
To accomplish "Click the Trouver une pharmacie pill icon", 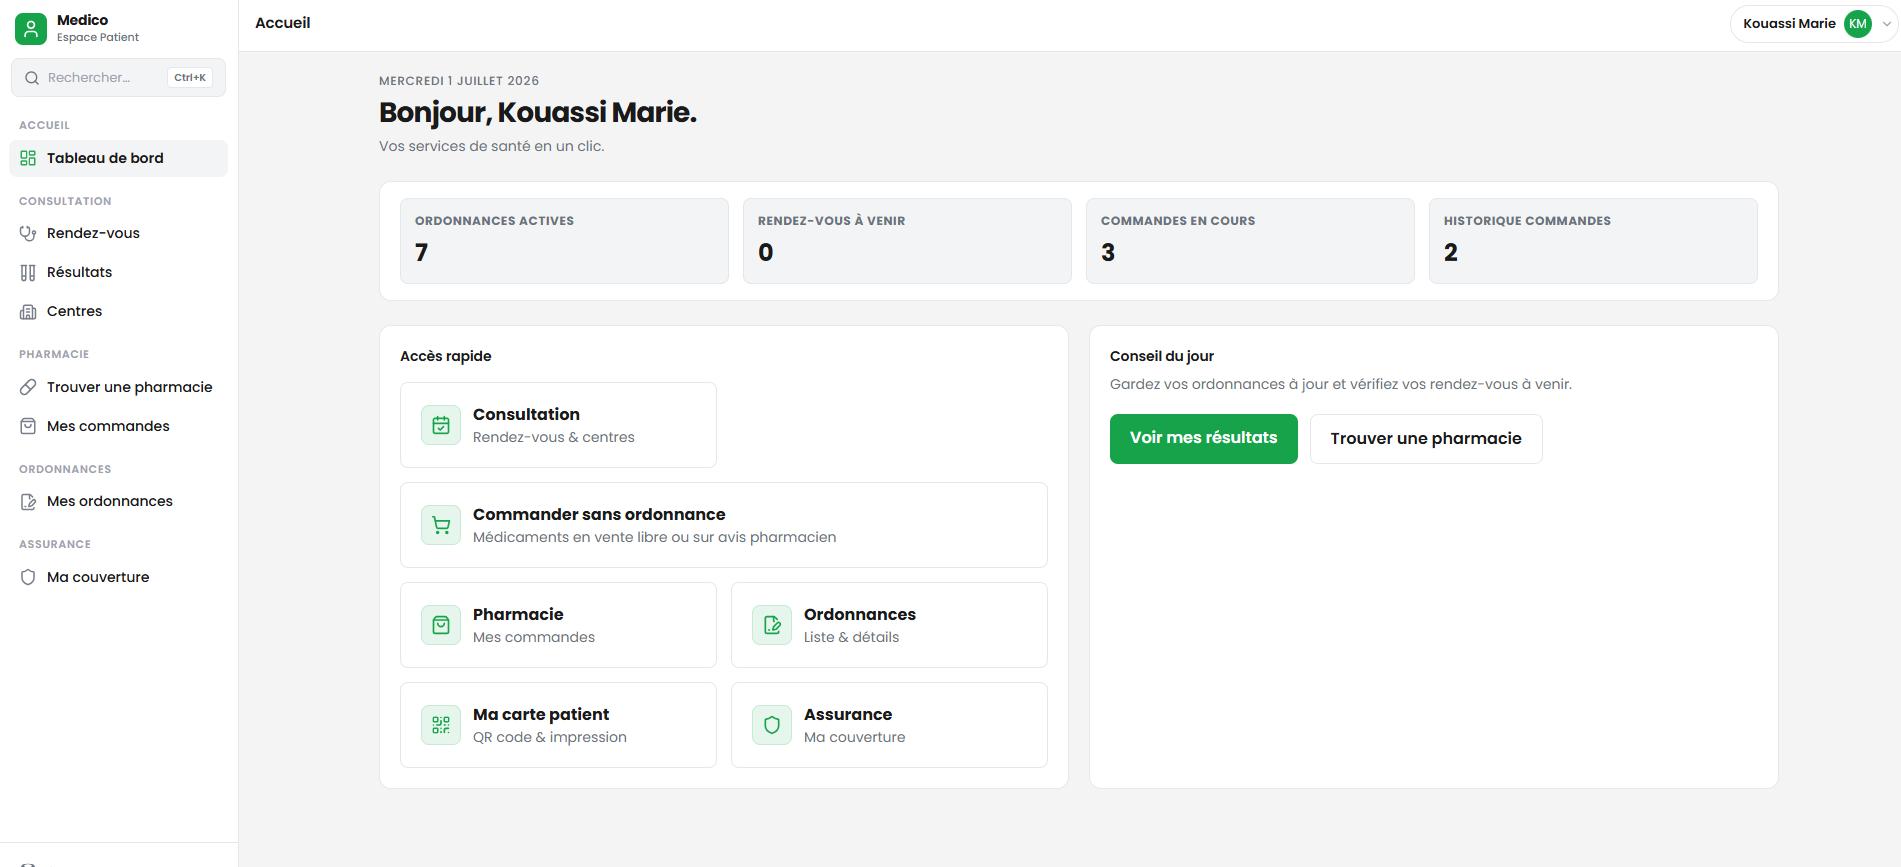I will pos(28,387).
